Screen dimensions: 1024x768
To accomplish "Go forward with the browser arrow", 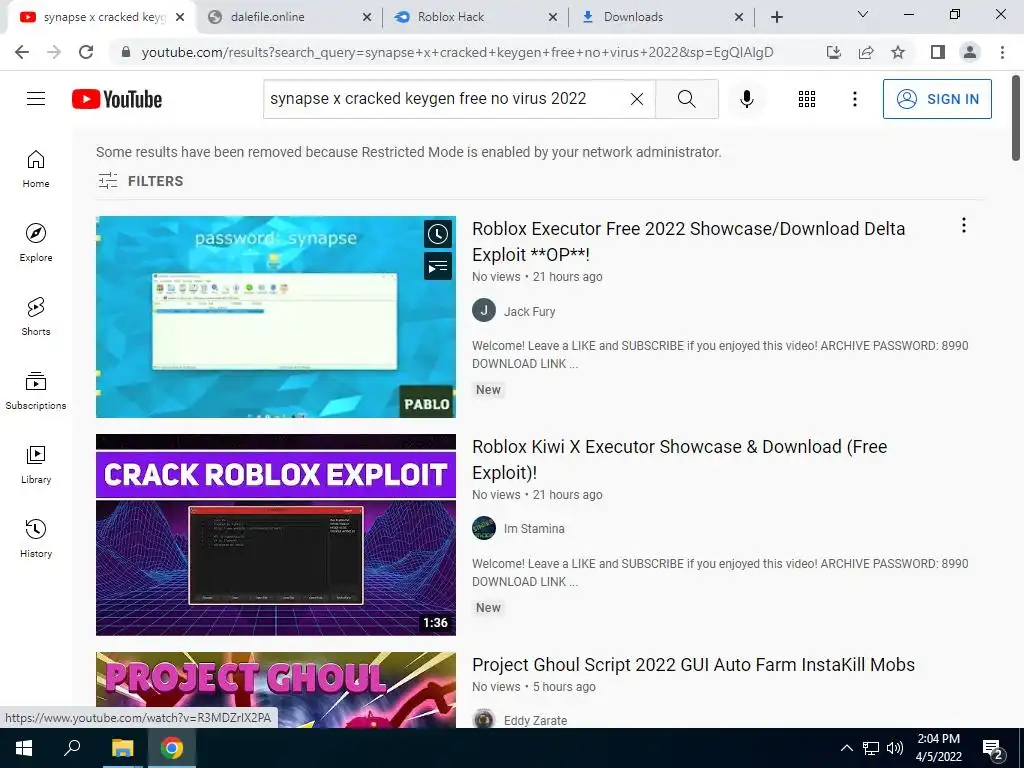I will (x=54, y=52).
